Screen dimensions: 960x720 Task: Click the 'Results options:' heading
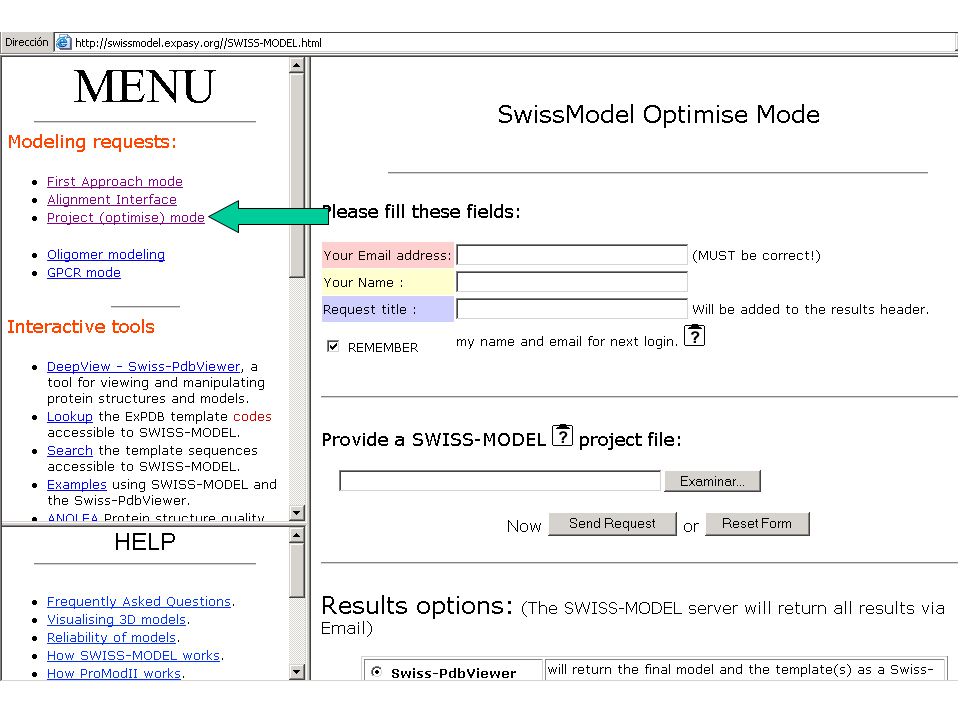[417, 606]
